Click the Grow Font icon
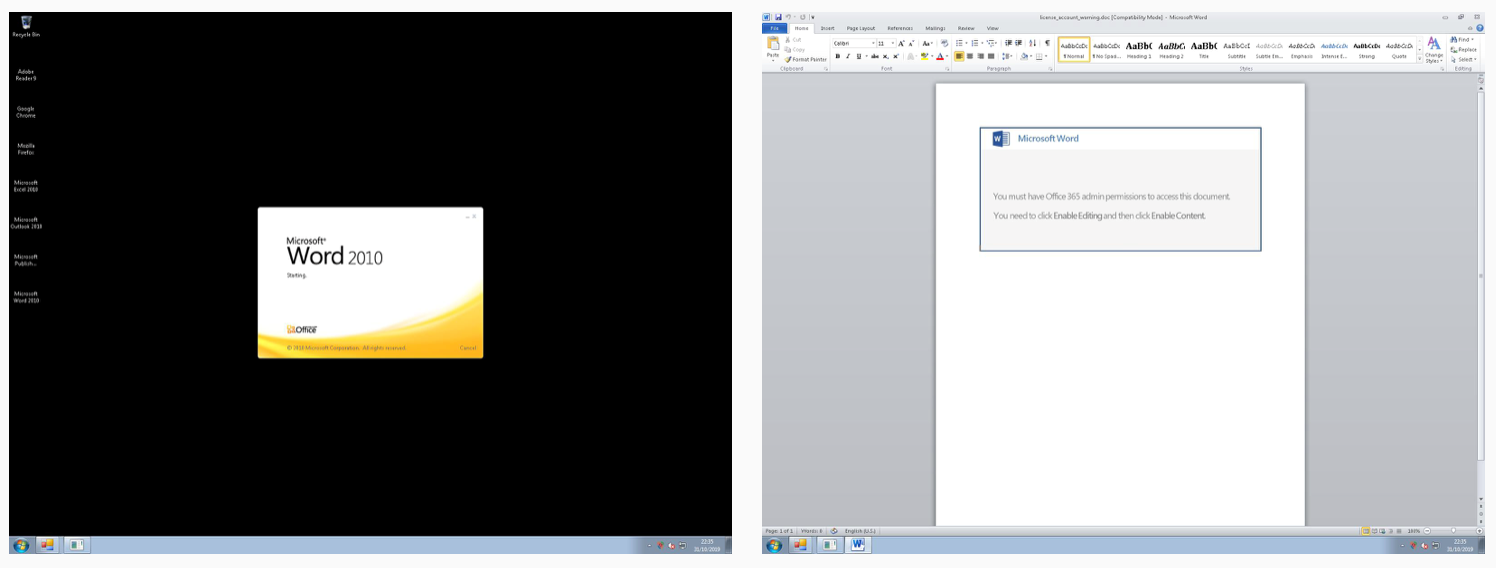Image resolution: width=1496 pixels, height=568 pixels. (x=901, y=43)
